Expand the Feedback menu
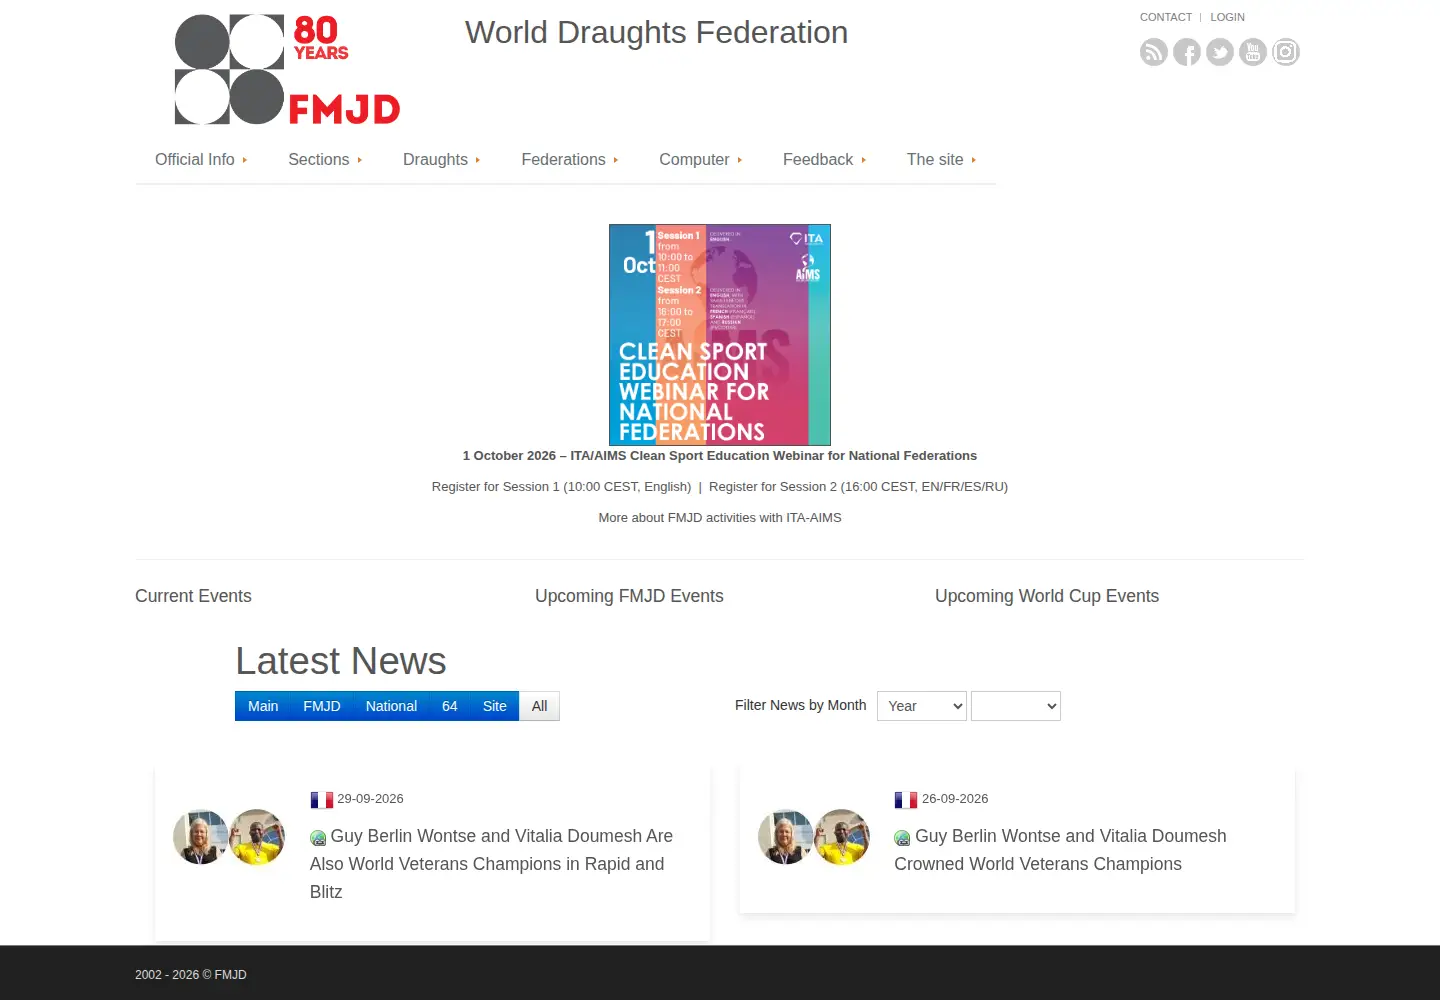This screenshot has height=1000, width=1440. 824,160
